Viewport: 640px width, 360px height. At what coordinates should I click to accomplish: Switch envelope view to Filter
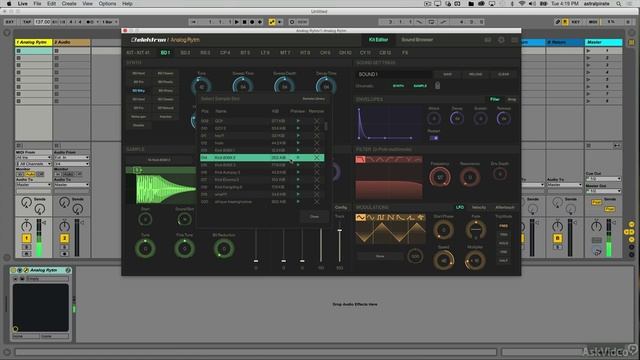coord(495,100)
